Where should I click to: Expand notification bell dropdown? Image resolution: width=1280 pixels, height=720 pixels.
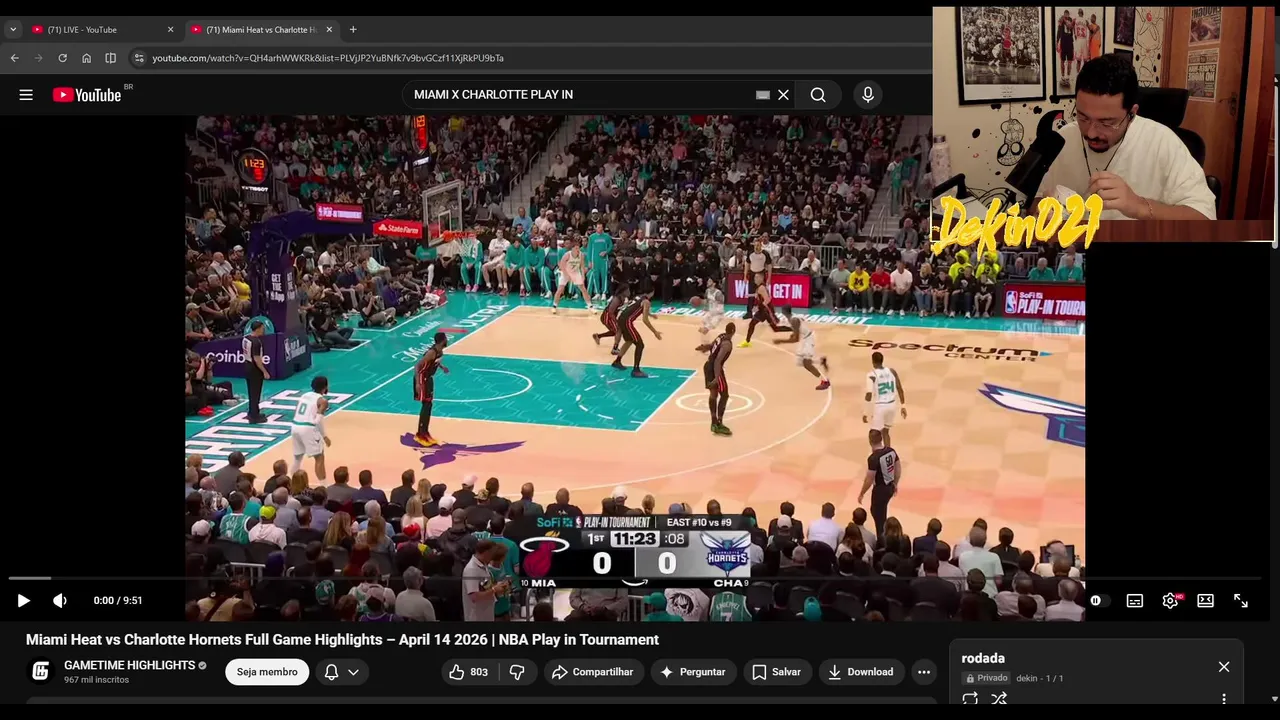click(341, 672)
